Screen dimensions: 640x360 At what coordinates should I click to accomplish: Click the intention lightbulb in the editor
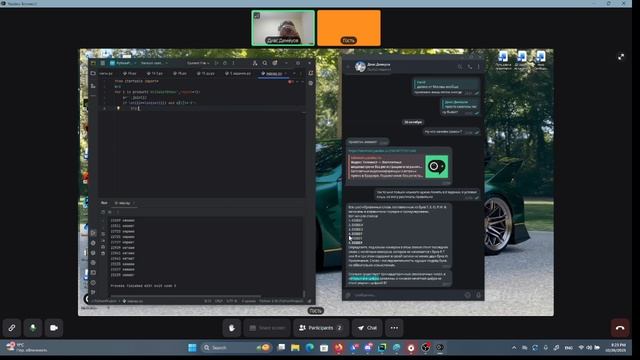point(118,109)
